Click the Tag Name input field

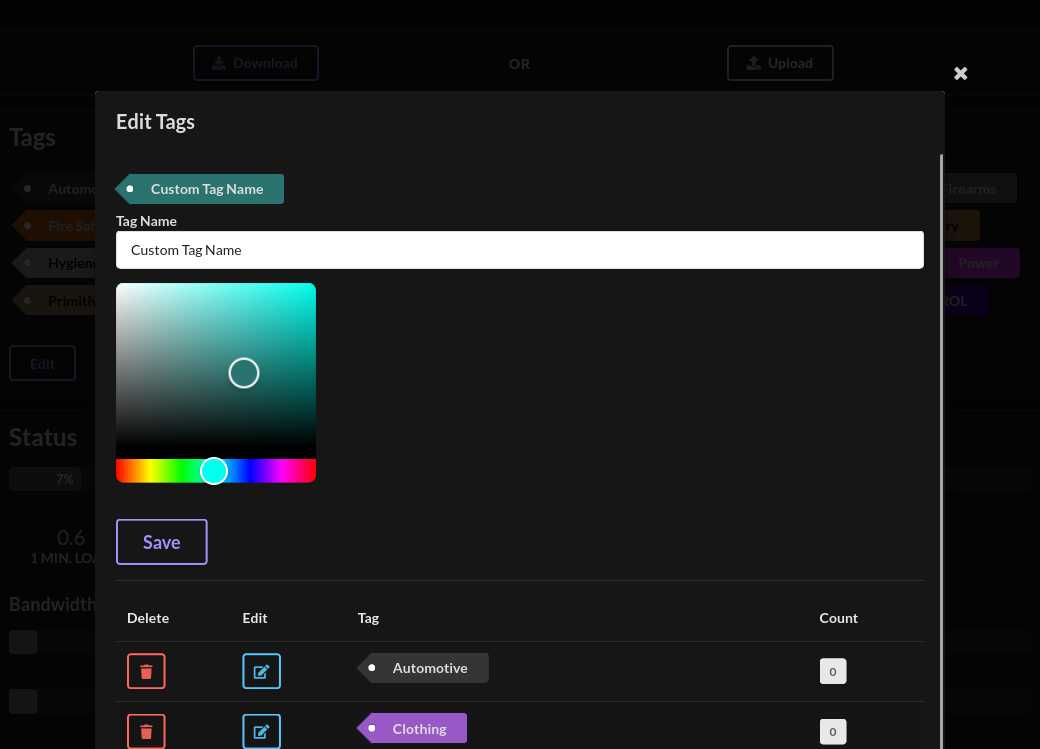coord(519,250)
